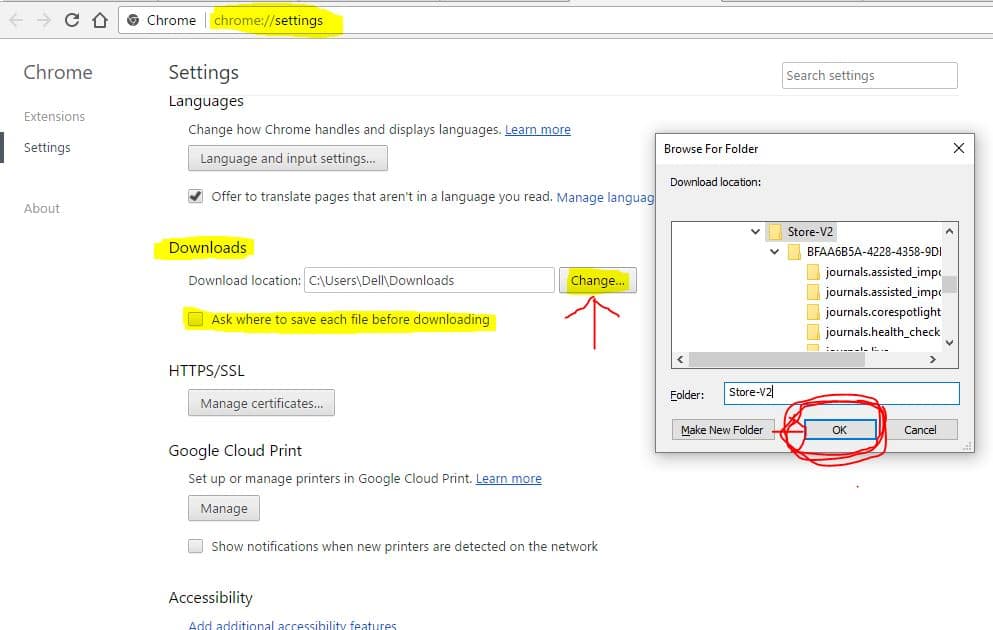This screenshot has height=630, width=993.
Task: Enable Ask where to save each file
Action: coord(196,319)
